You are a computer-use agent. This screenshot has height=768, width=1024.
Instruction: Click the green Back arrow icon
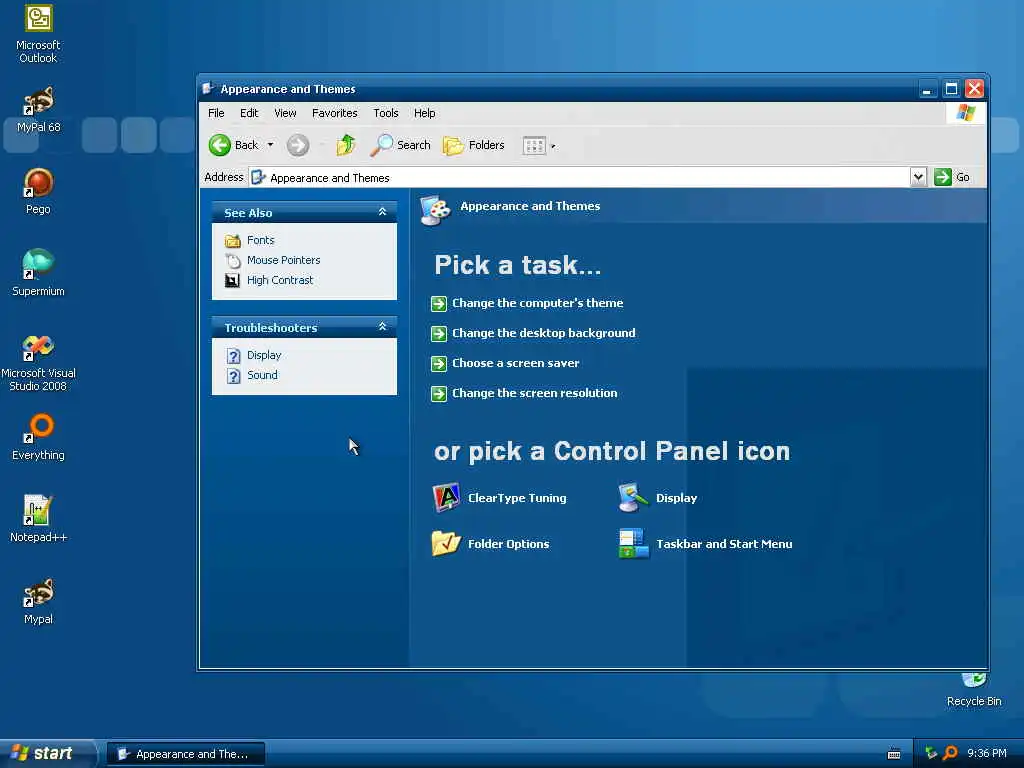(219, 145)
